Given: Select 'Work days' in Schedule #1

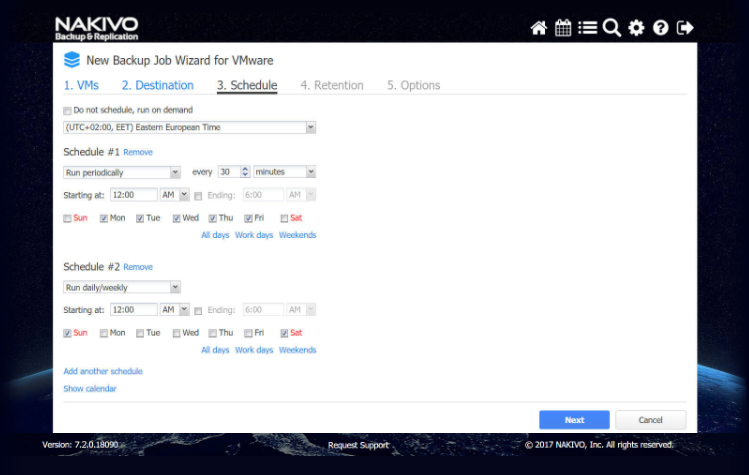Looking at the screenshot, I should click(x=254, y=235).
